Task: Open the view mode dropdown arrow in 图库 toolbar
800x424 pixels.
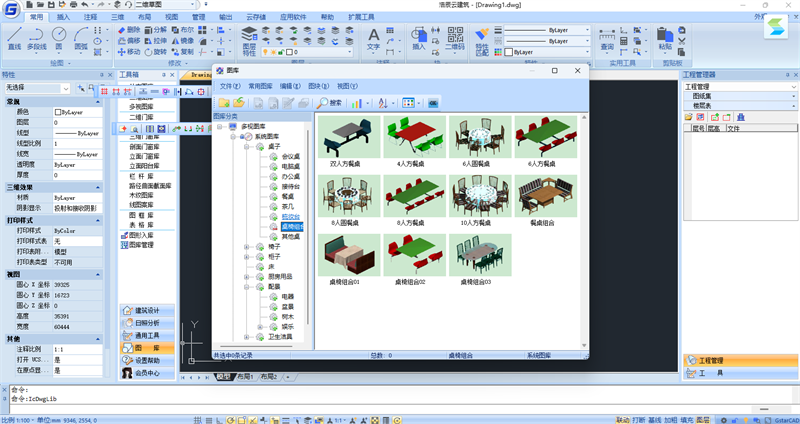Action: [419, 103]
